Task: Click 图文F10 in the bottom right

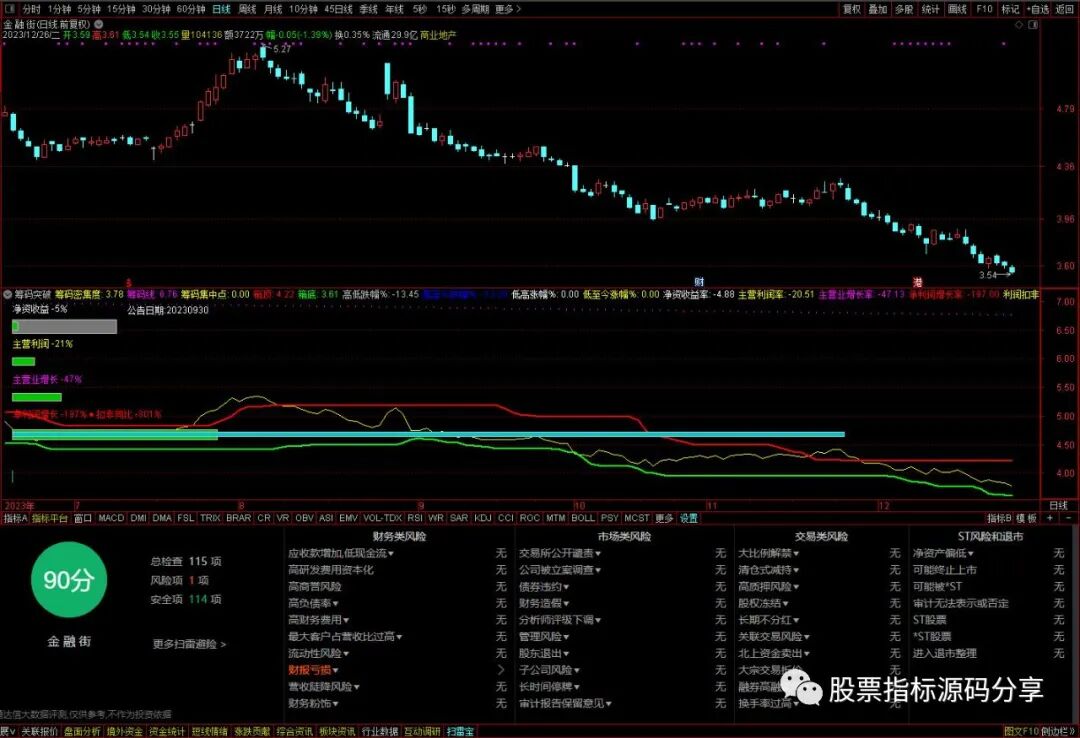Action: pyautogui.click(x=1021, y=732)
